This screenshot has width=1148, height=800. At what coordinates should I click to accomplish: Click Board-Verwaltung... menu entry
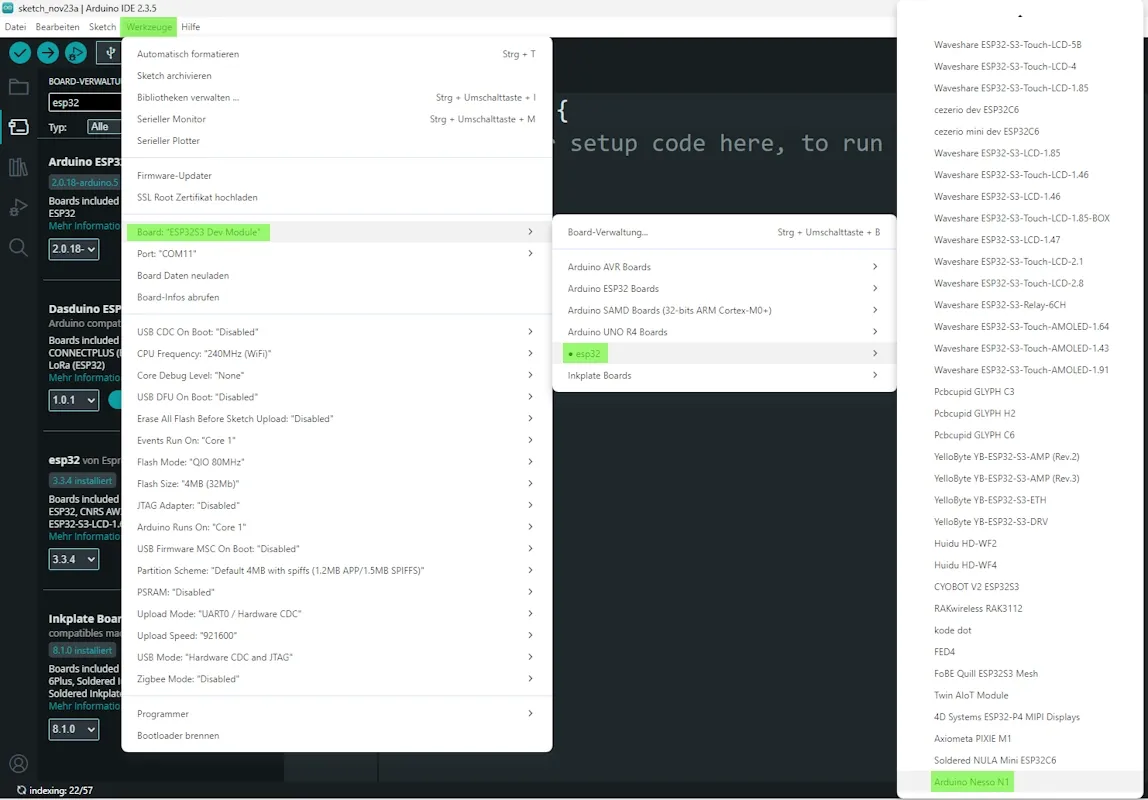[x=608, y=232]
